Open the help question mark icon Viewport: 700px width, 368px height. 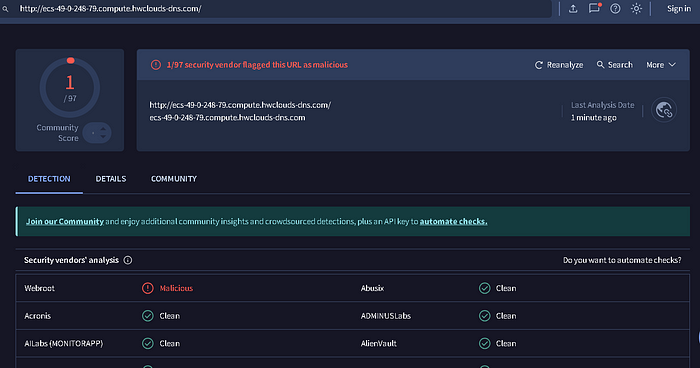point(615,8)
